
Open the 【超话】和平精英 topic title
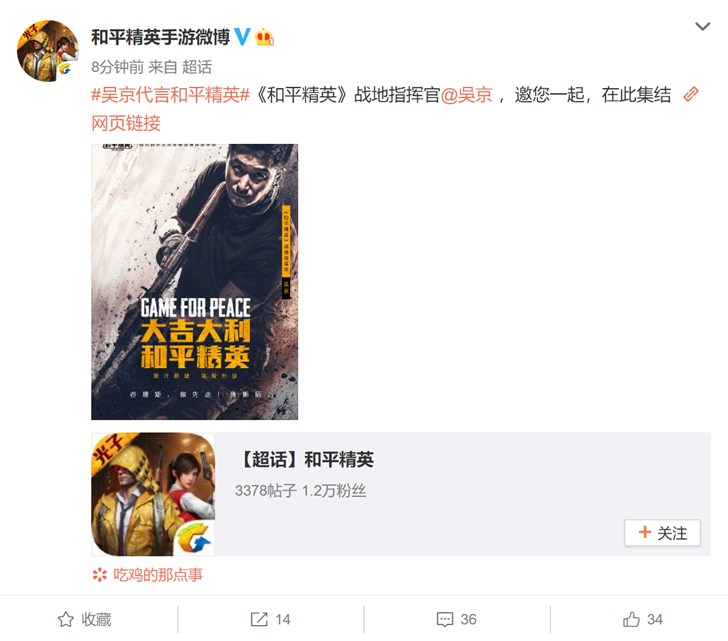click(x=306, y=460)
